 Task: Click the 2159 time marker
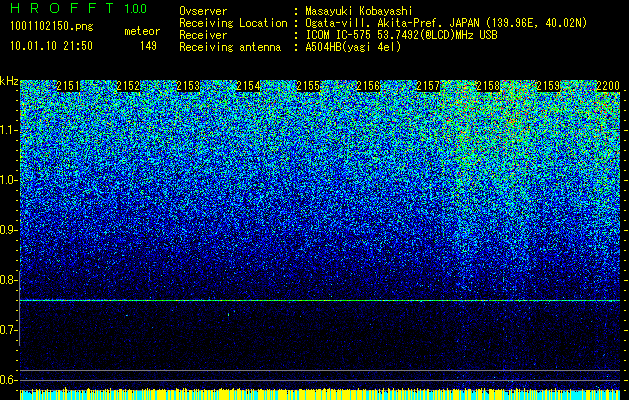548,86
